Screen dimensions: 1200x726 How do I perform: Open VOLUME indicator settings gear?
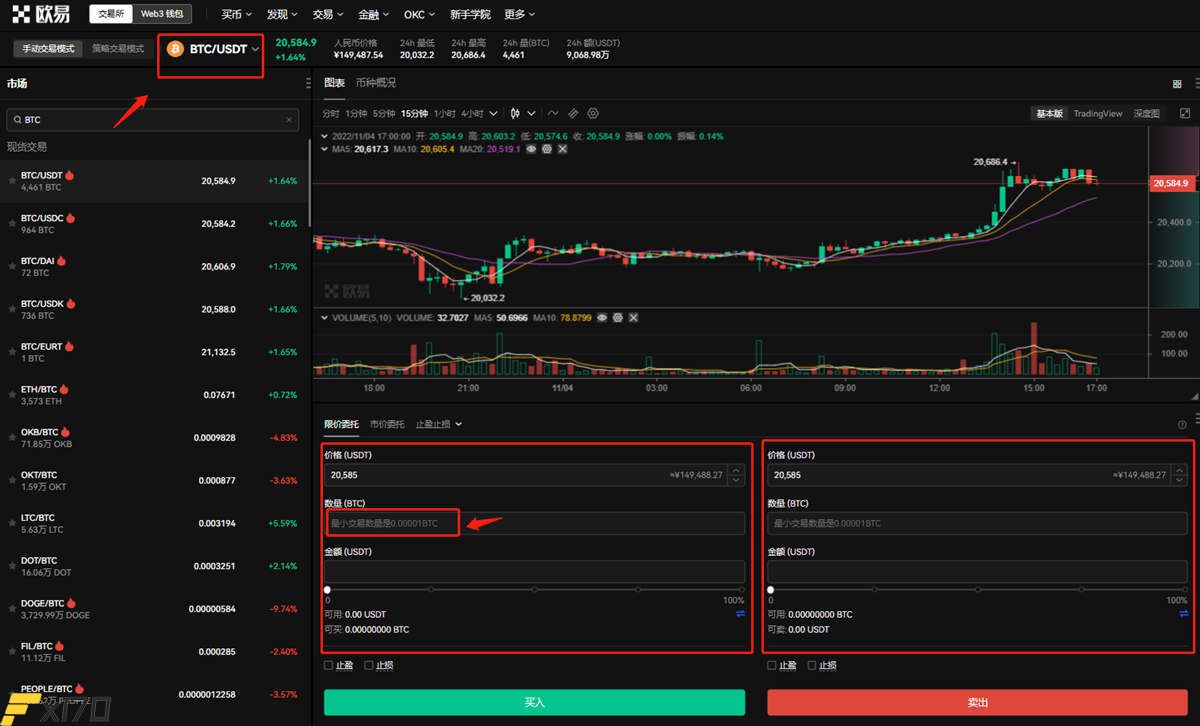[x=618, y=317]
